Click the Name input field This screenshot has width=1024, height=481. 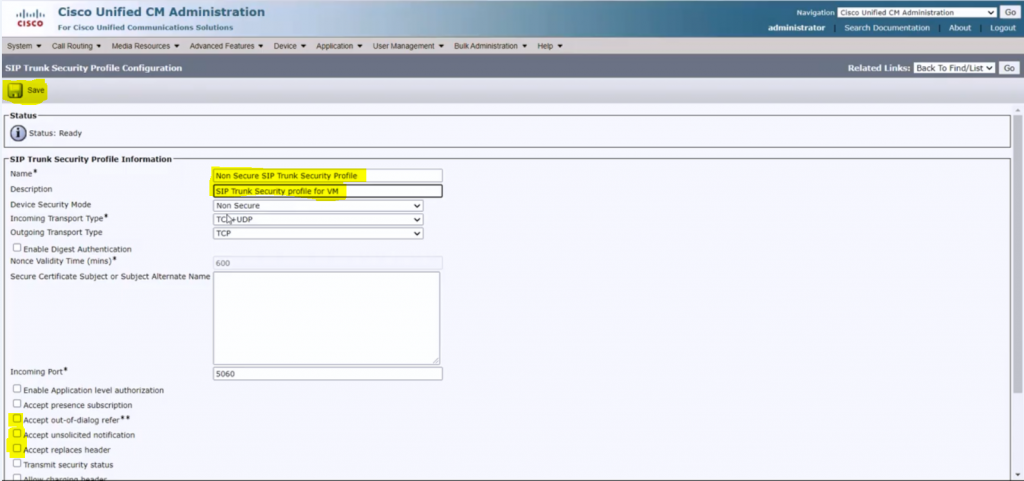(327, 176)
